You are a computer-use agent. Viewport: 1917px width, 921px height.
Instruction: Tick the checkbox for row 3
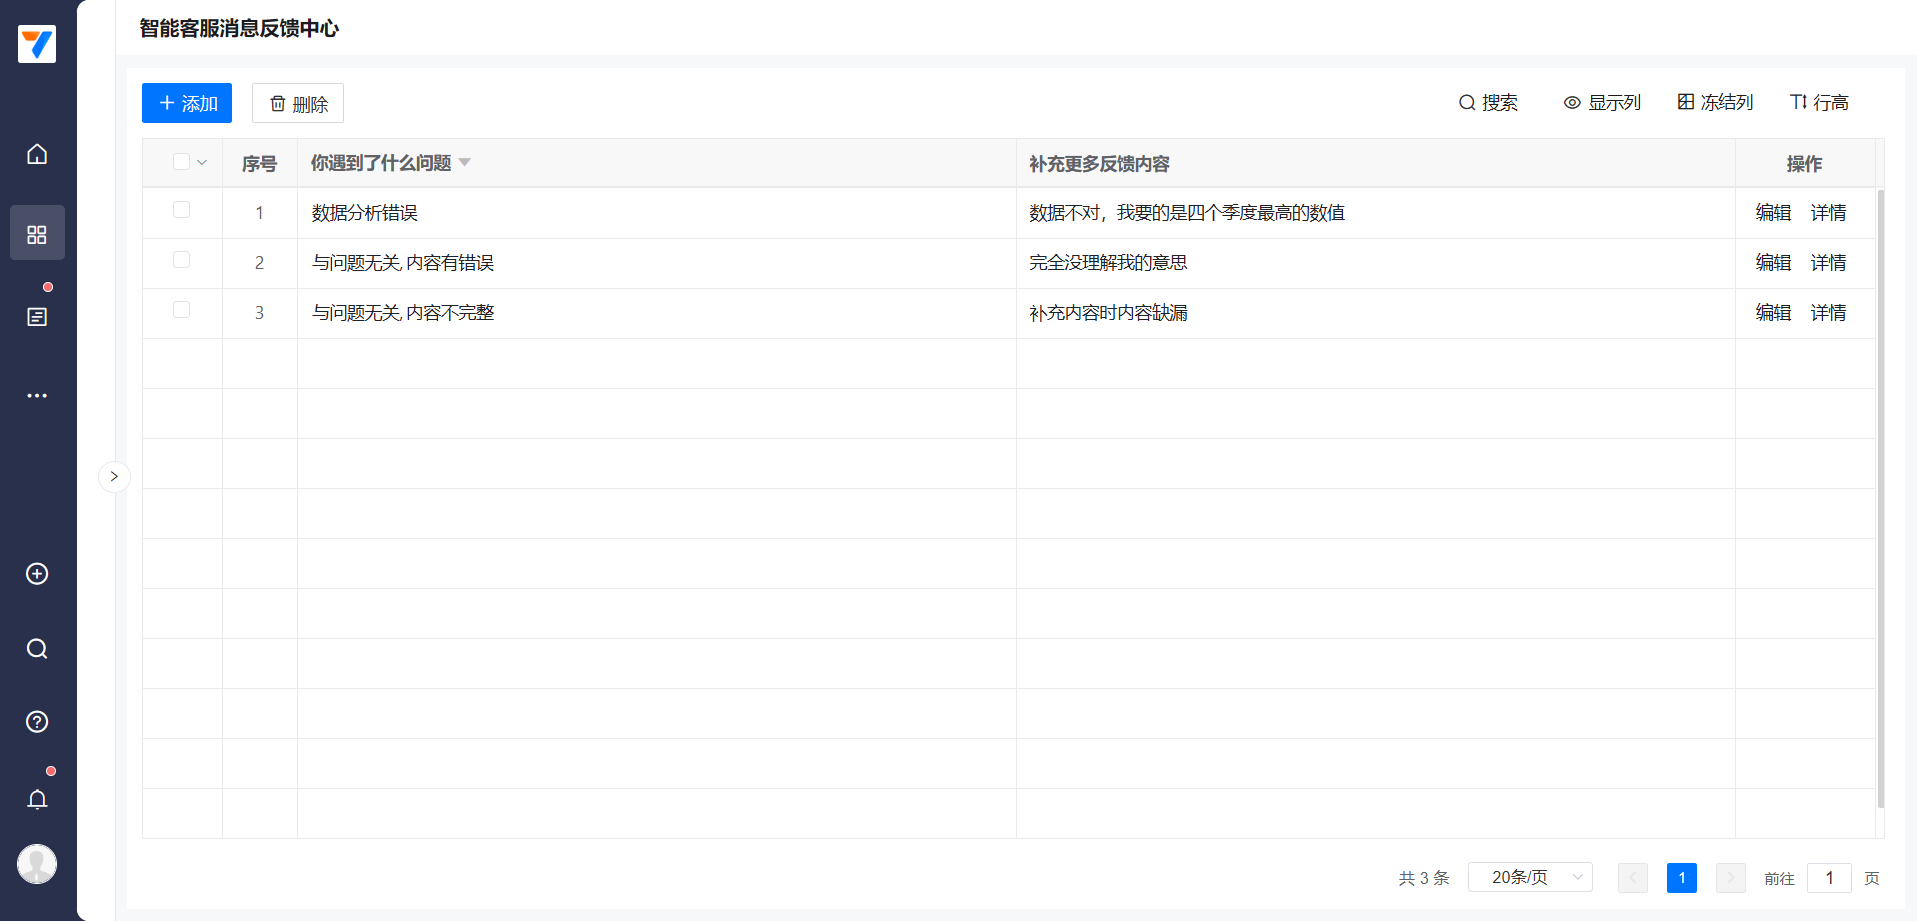(x=181, y=310)
